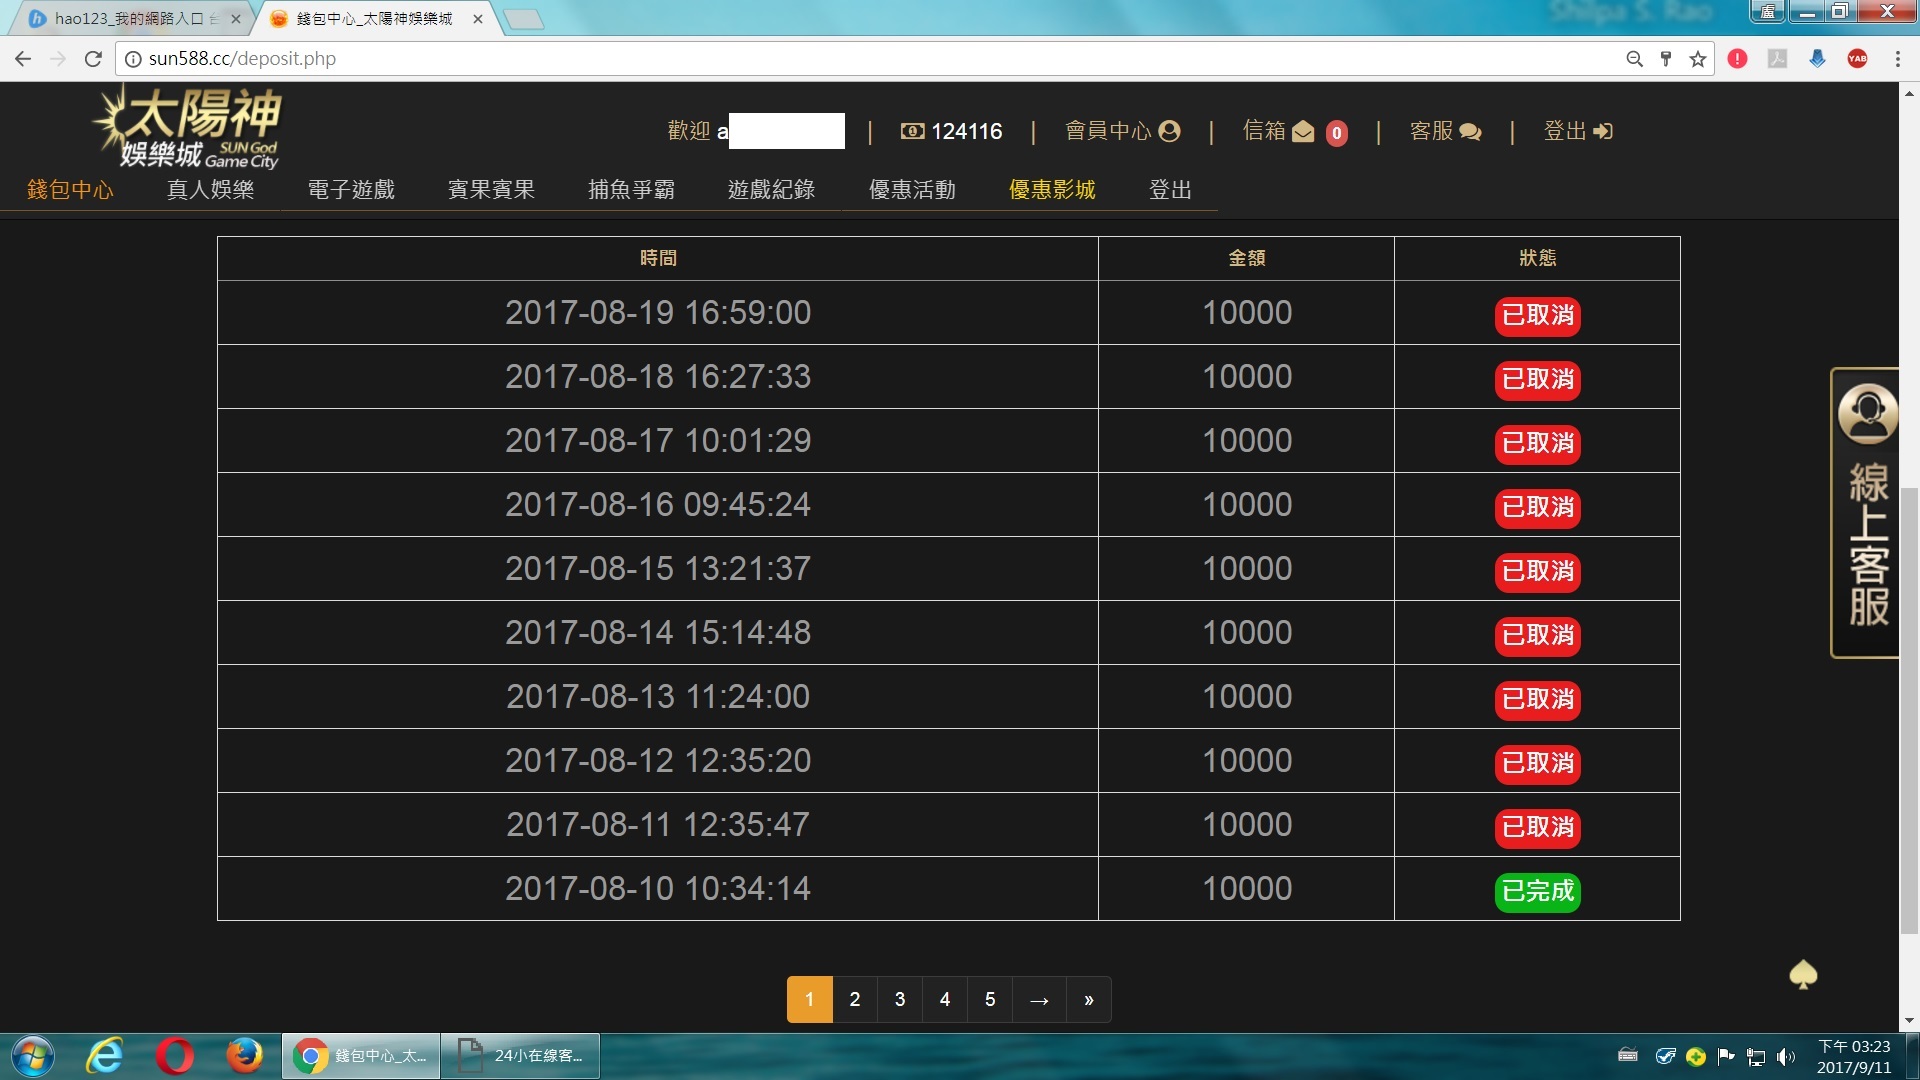Open the 信箱 mailbox envelope icon
The image size is (1920, 1080).
pos(1303,132)
